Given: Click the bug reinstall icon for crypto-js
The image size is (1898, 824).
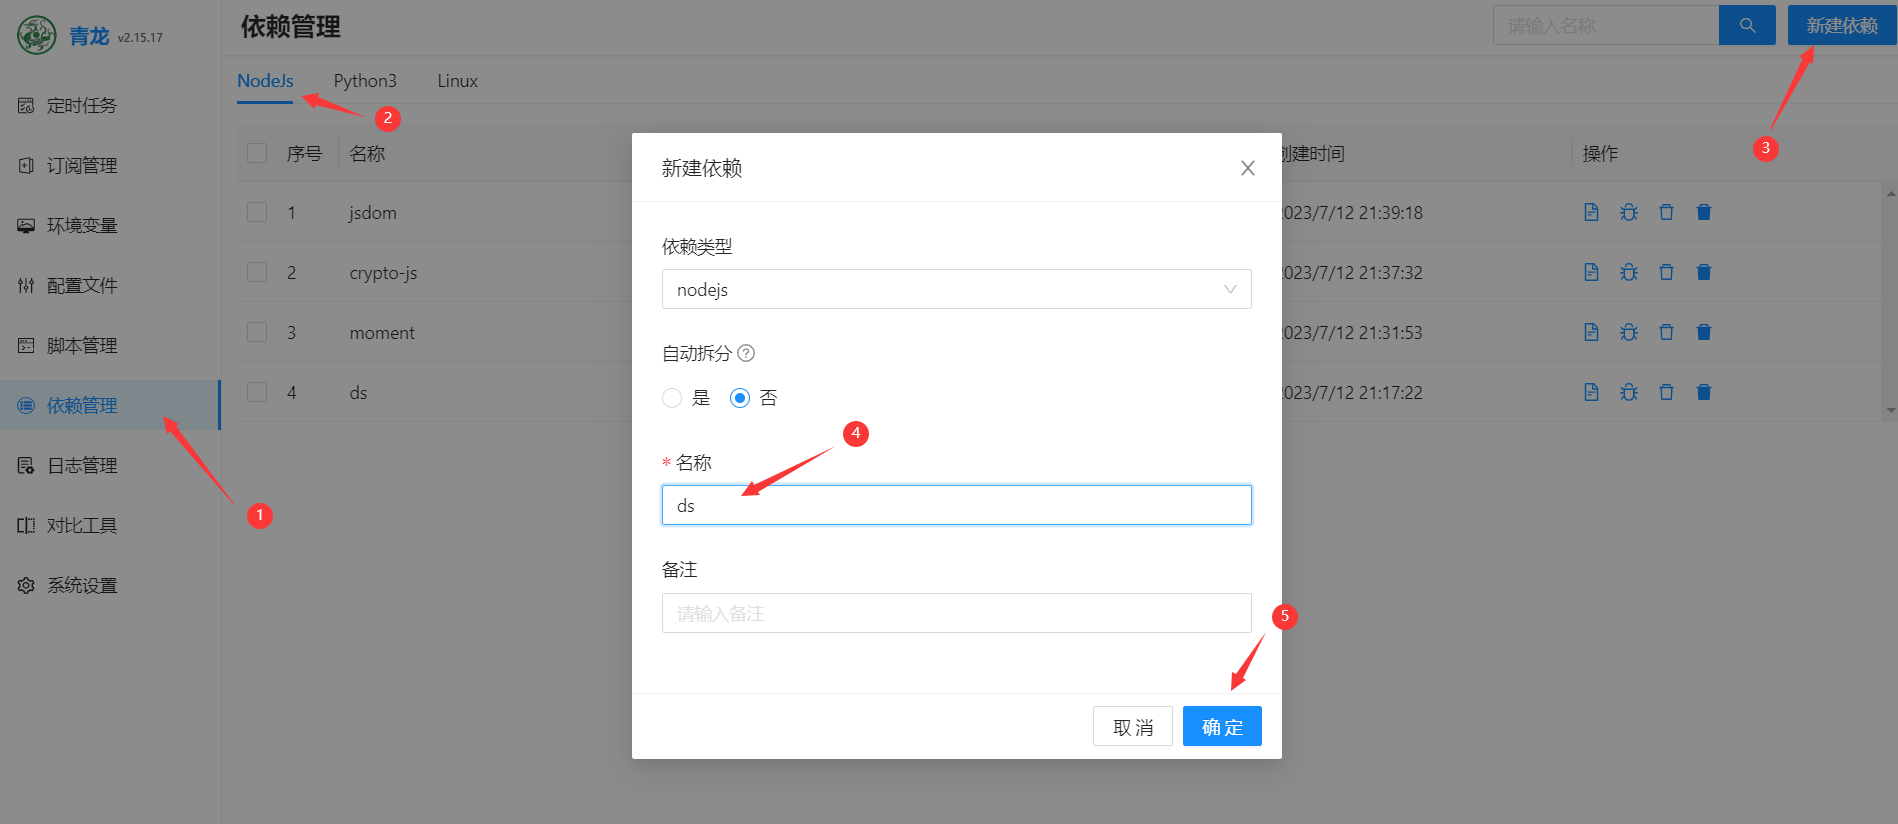Looking at the screenshot, I should [x=1629, y=272].
